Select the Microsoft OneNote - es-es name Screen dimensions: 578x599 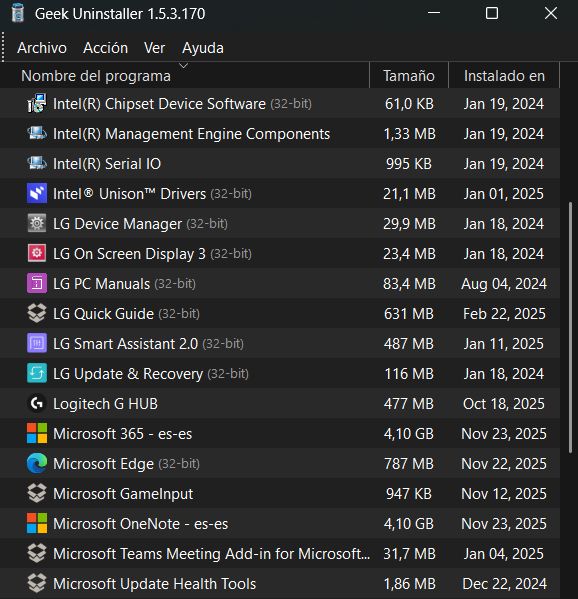141,524
